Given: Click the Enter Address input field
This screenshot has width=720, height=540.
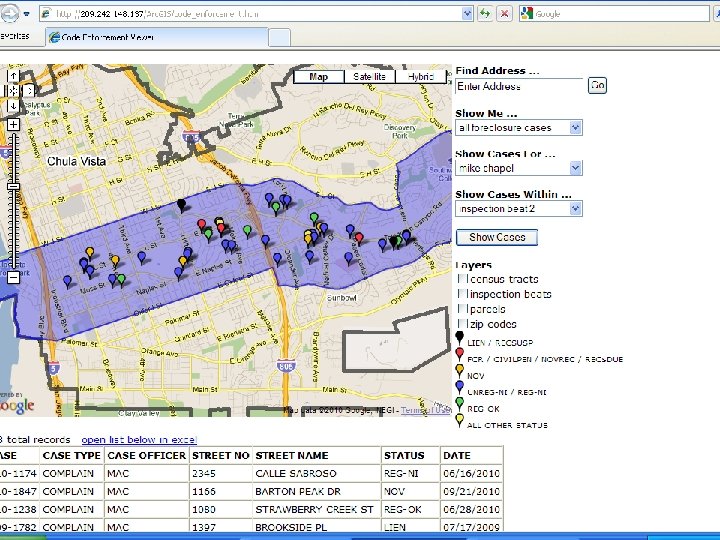Looking at the screenshot, I should tap(518, 86).
